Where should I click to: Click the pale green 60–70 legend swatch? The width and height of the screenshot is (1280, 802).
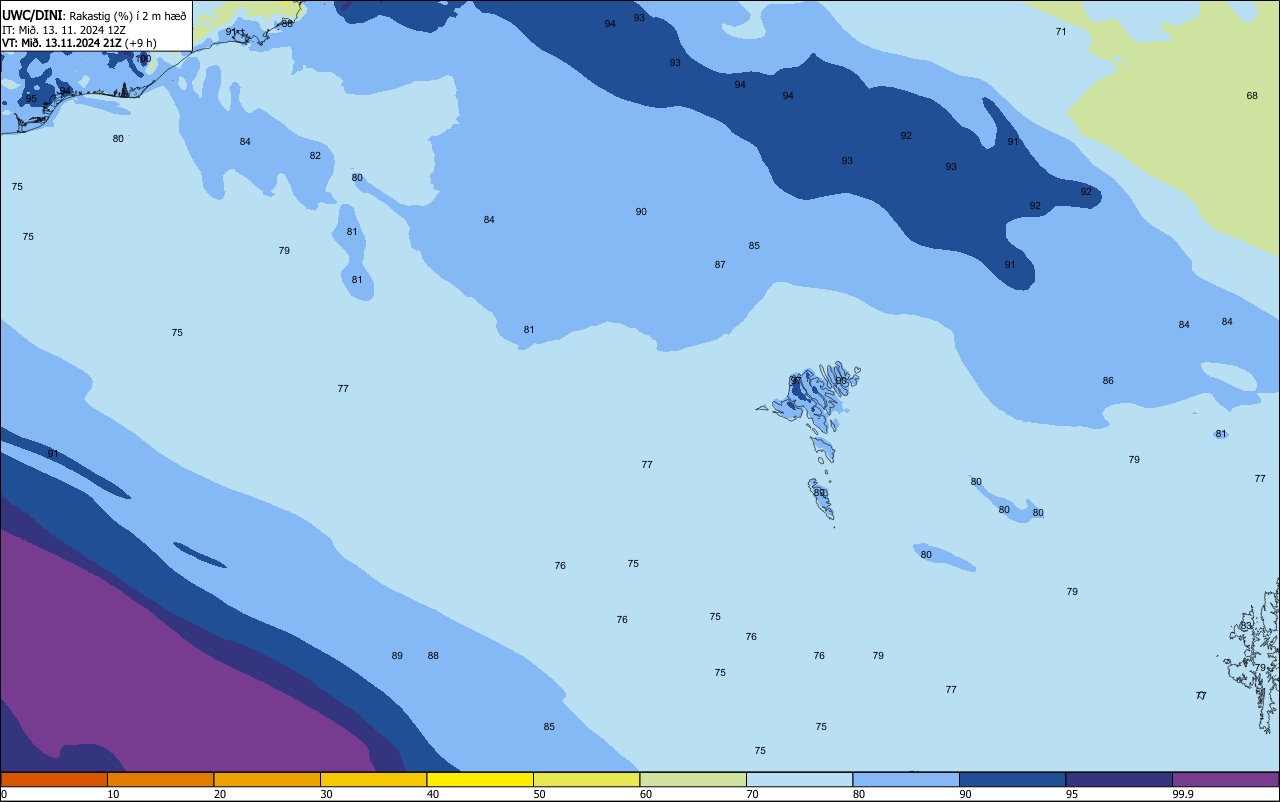point(693,779)
